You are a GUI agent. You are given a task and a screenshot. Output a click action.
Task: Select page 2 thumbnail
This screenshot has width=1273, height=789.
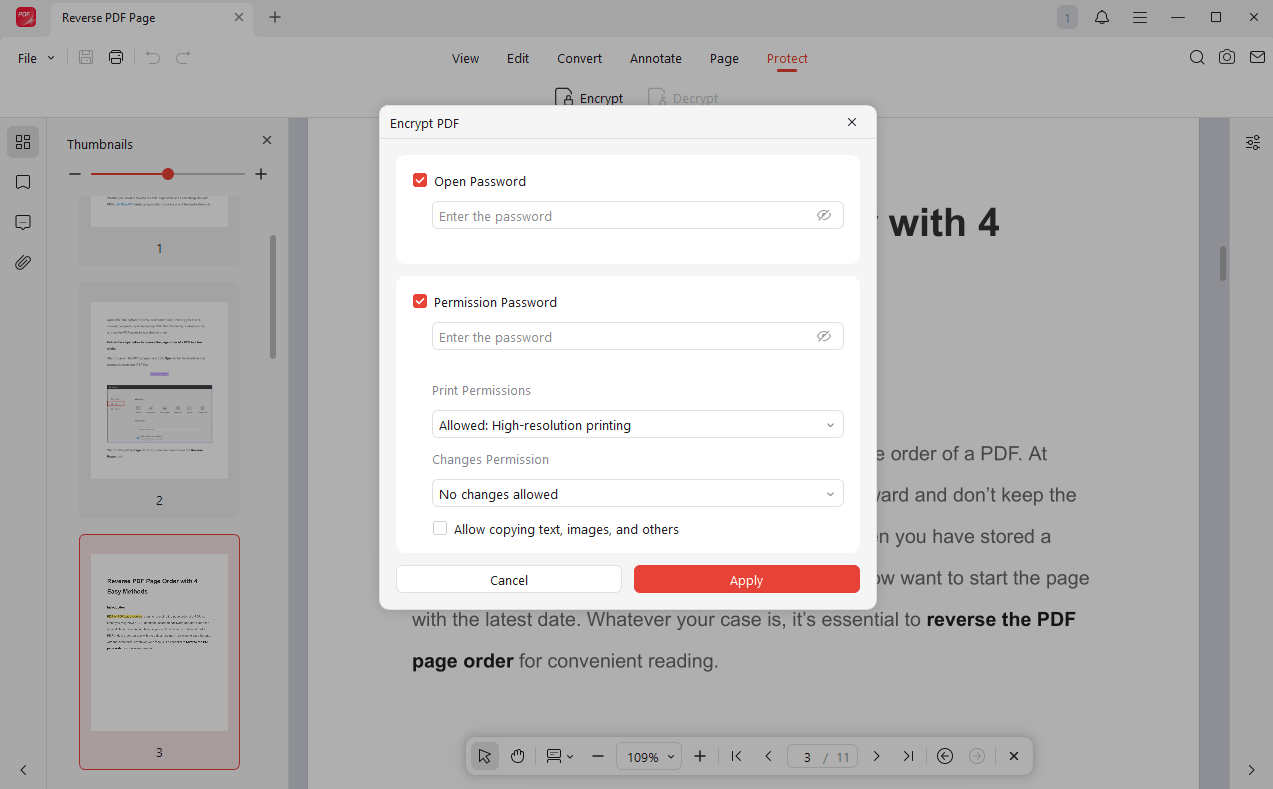(159, 400)
